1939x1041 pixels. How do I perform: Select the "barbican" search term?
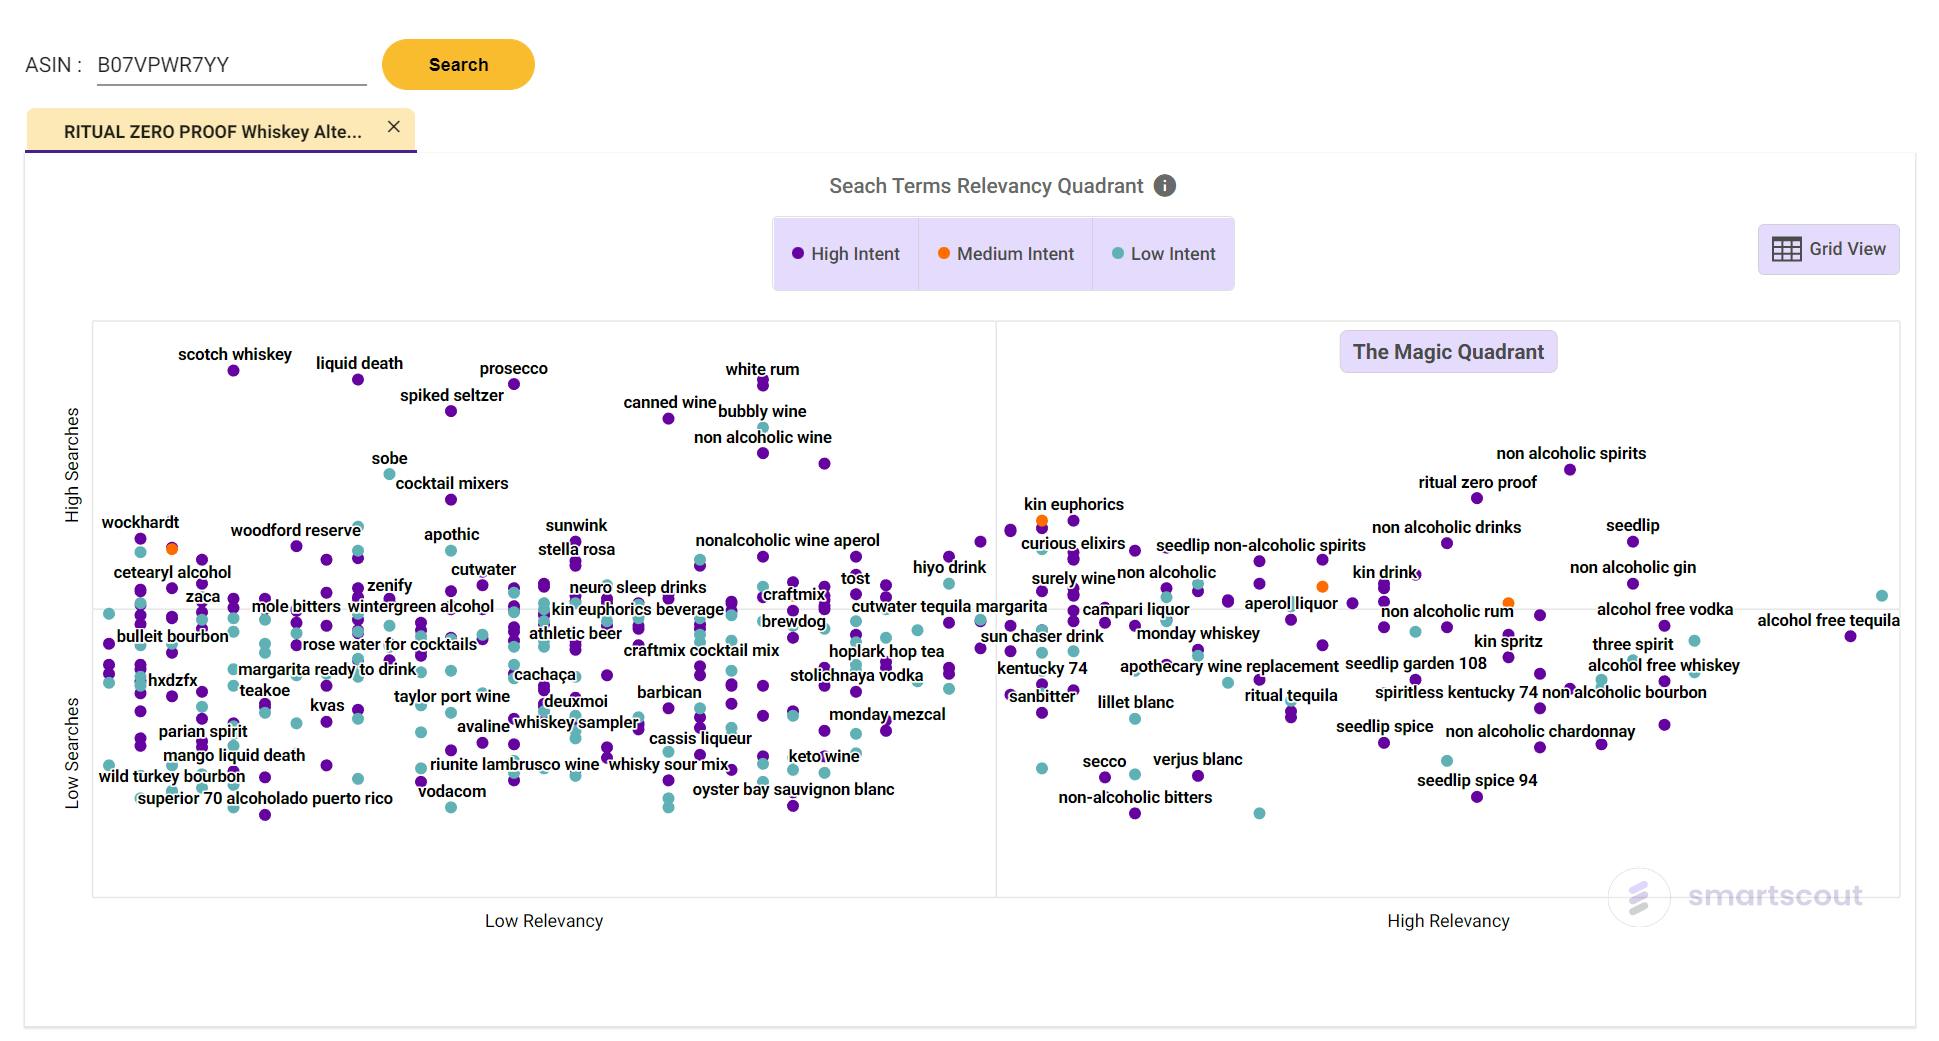tap(670, 692)
